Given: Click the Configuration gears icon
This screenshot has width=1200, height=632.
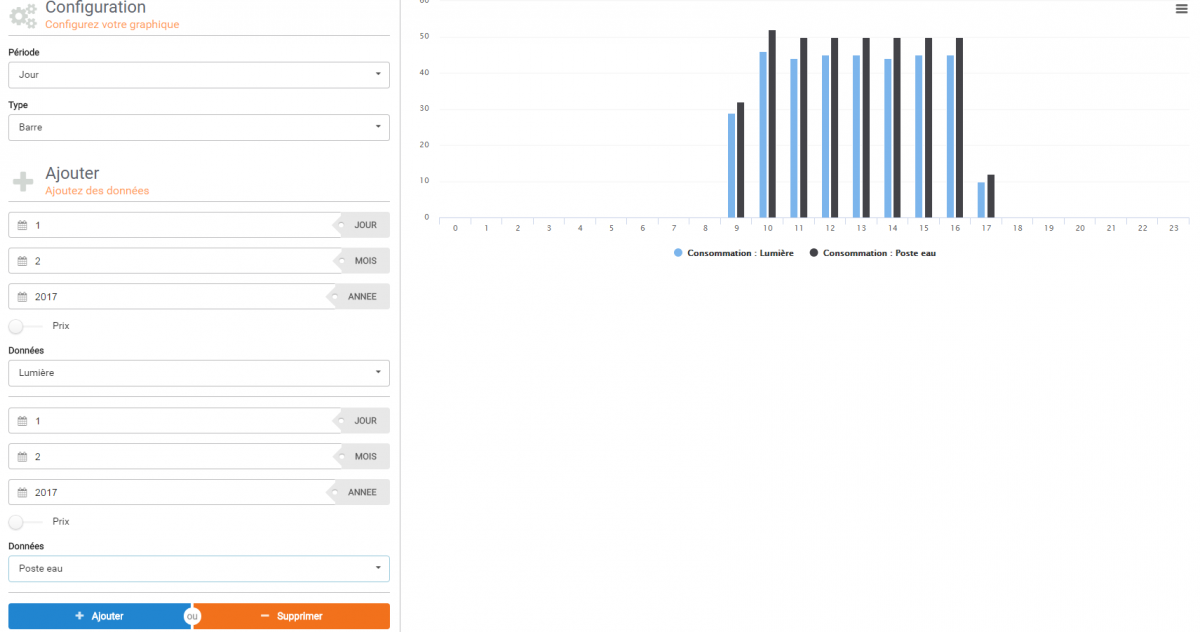Looking at the screenshot, I should pyautogui.click(x=23, y=14).
